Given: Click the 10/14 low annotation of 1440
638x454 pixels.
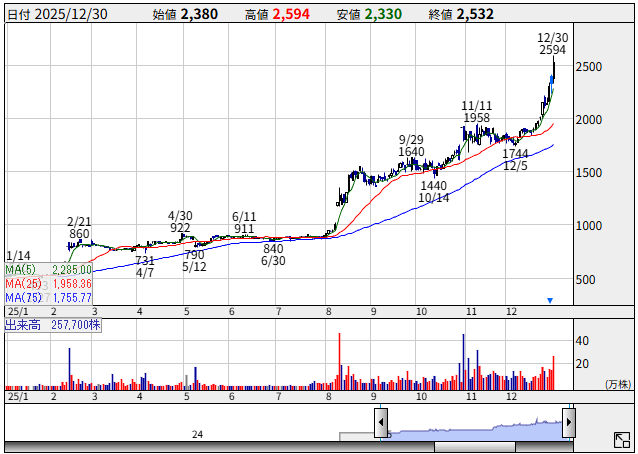Looking at the screenshot, I should point(433,192).
